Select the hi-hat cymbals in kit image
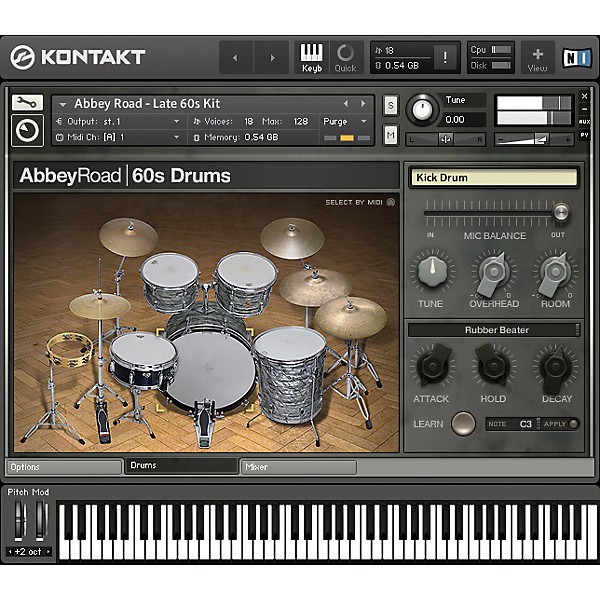This screenshot has width=600, height=600. 99,305
